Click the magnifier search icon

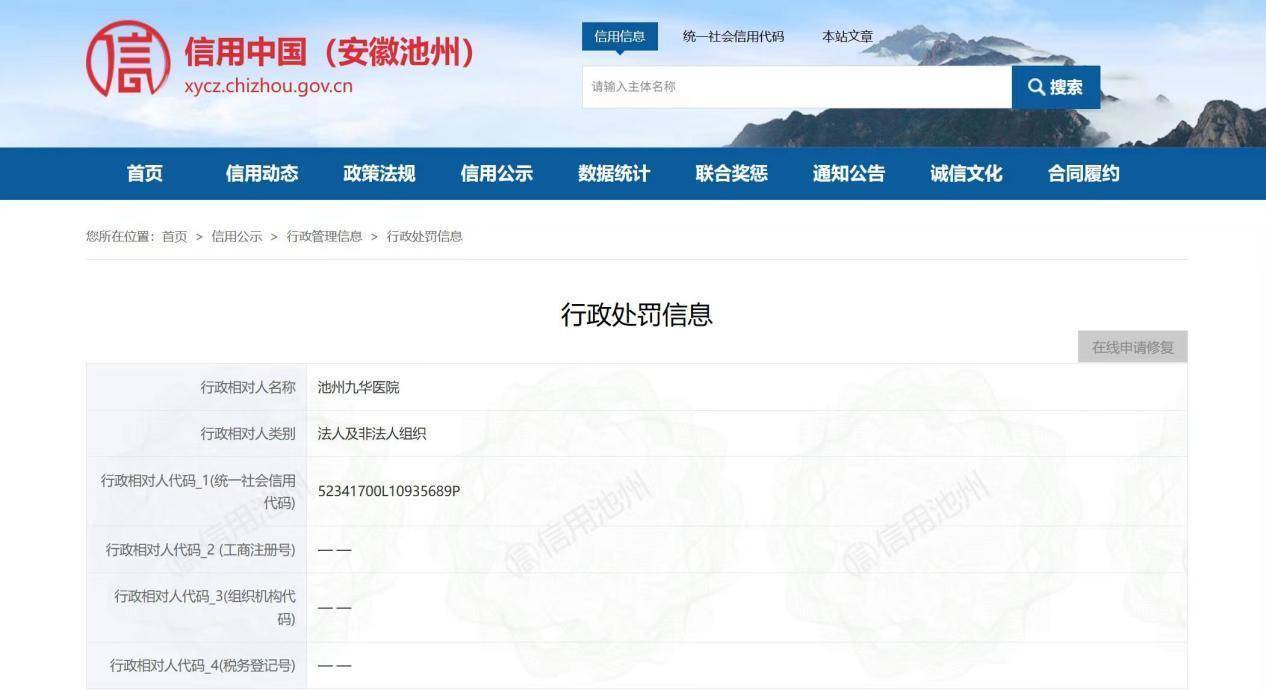[1036, 87]
